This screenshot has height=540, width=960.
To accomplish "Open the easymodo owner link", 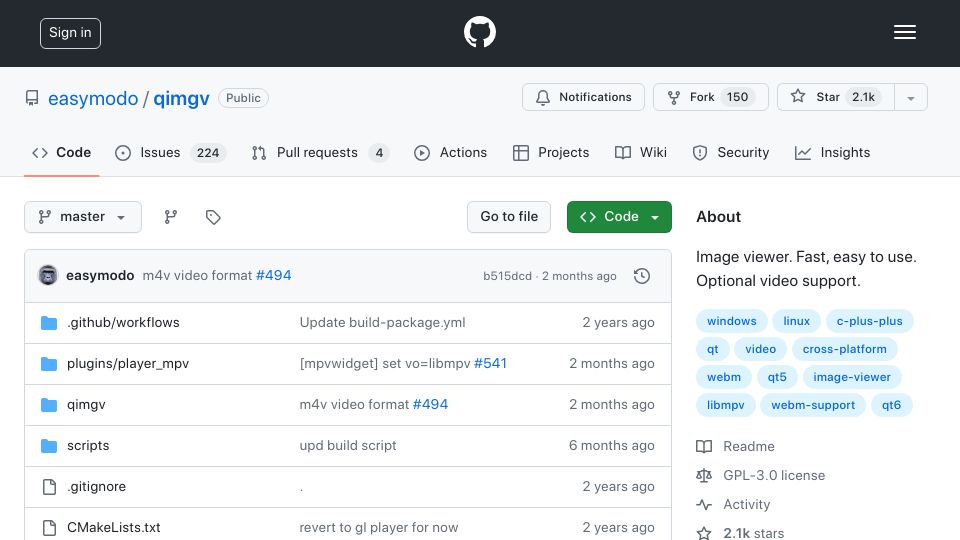I will point(93,99).
